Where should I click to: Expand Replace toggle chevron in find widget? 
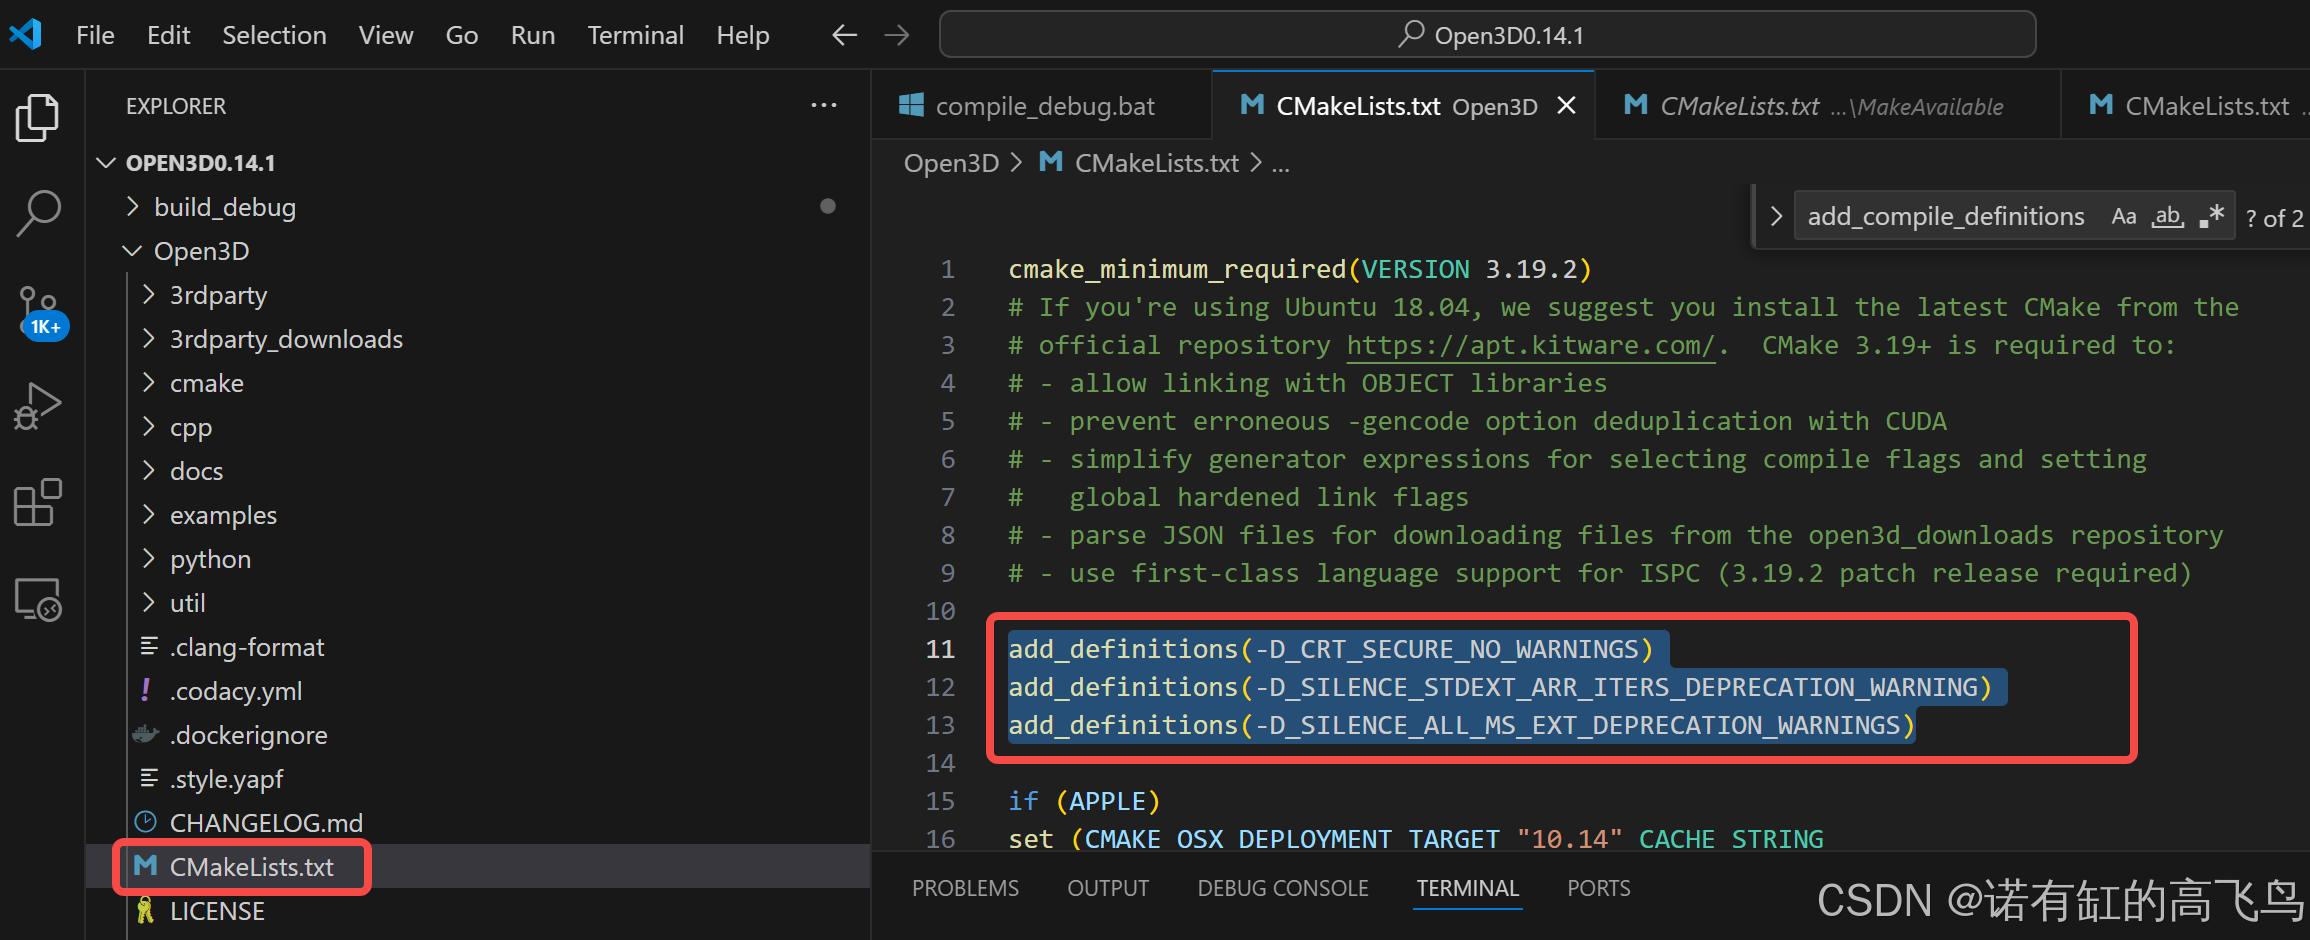pyautogui.click(x=1776, y=216)
